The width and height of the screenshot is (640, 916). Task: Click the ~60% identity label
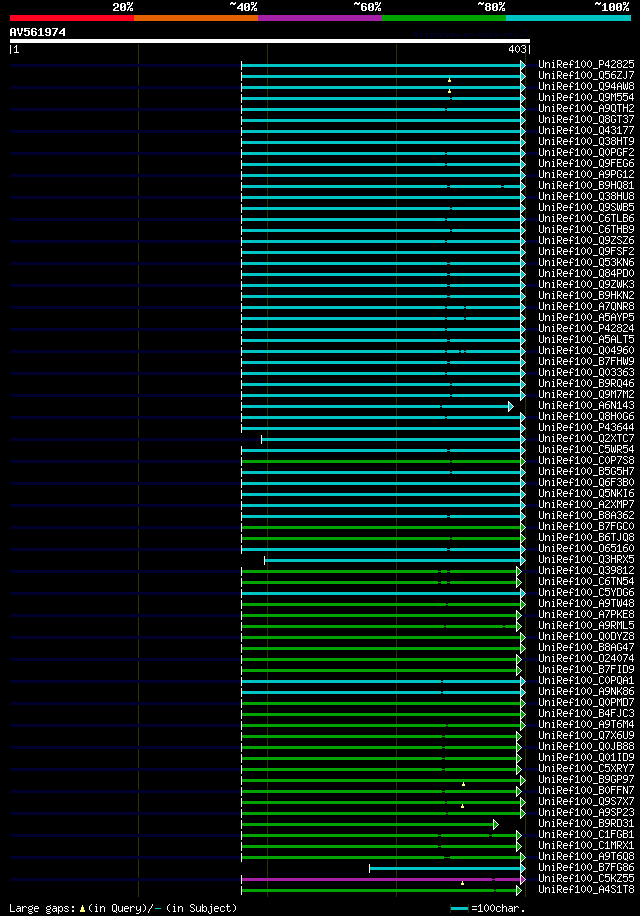coord(367,7)
